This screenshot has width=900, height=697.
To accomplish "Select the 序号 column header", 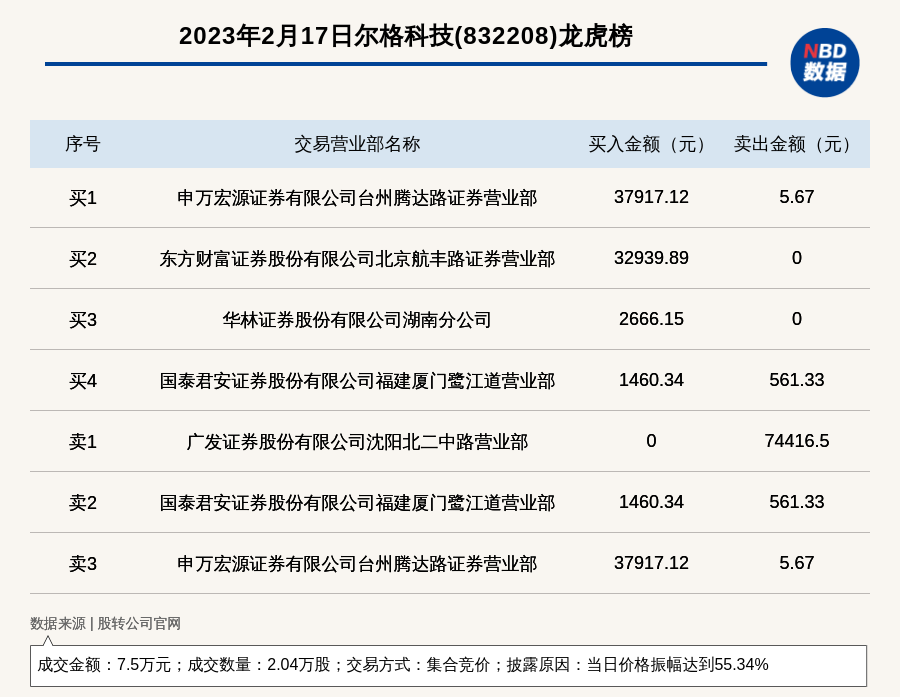I will pos(83,144).
